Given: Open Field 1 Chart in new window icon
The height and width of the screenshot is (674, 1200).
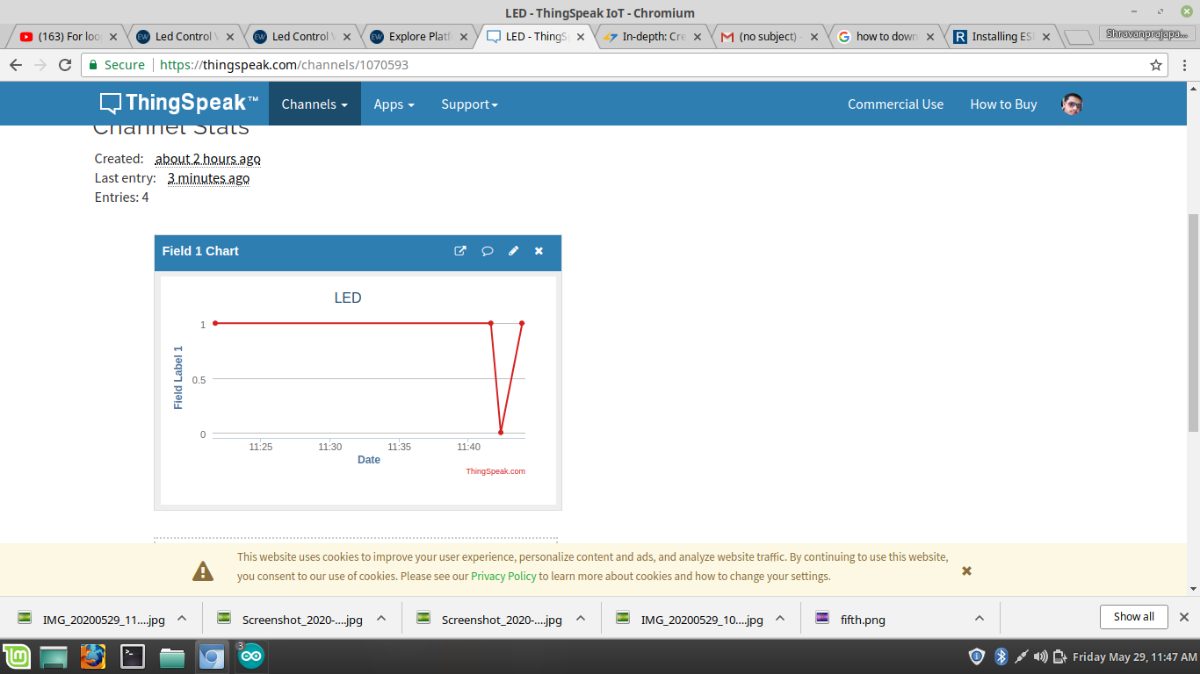Looking at the screenshot, I should (x=460, y=251).
